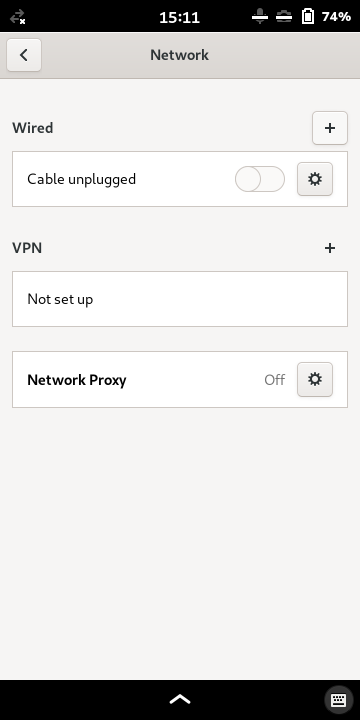
Task: Click the battery icon in the status bar
Action: point(308,17)
